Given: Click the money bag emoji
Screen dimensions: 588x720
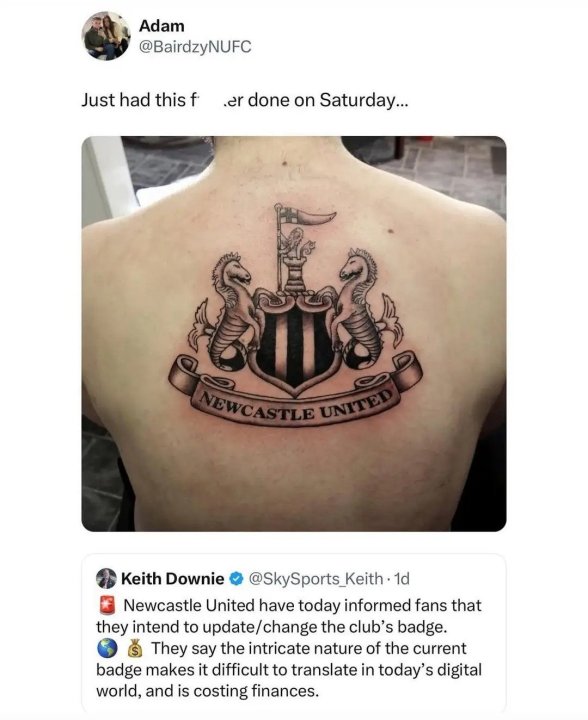Looking at the screenshot, I should click(134, 649).
